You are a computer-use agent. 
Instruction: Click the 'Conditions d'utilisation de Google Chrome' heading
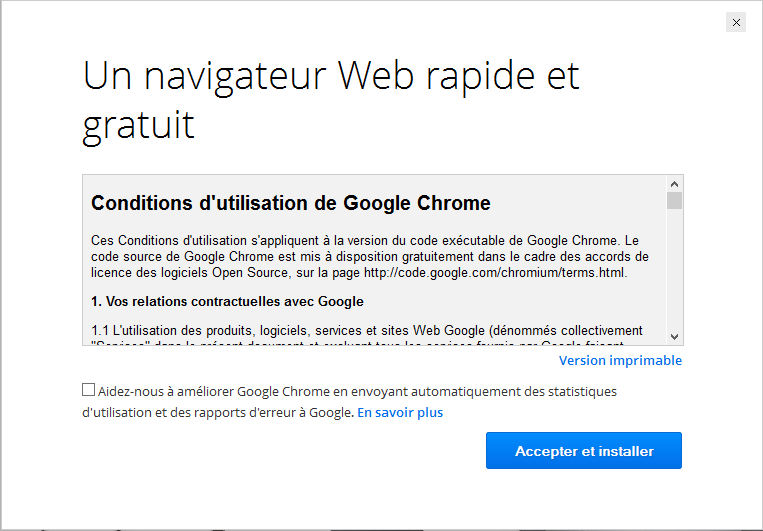291,204
